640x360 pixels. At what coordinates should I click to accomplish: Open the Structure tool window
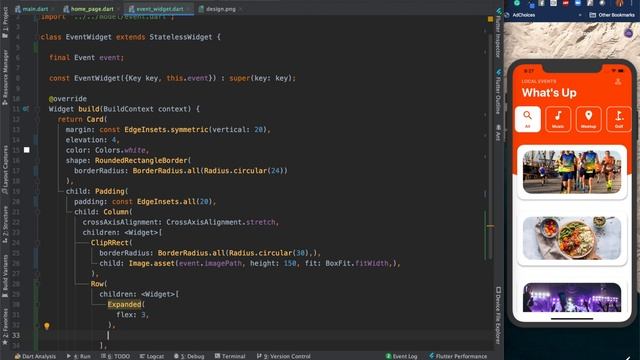click(5, 224)
